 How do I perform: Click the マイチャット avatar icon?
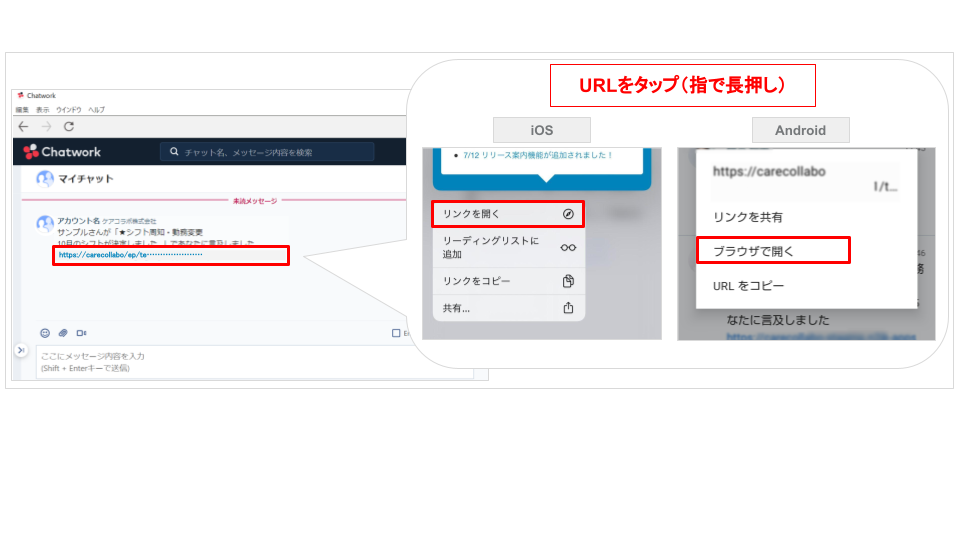(x=45, y=179)
